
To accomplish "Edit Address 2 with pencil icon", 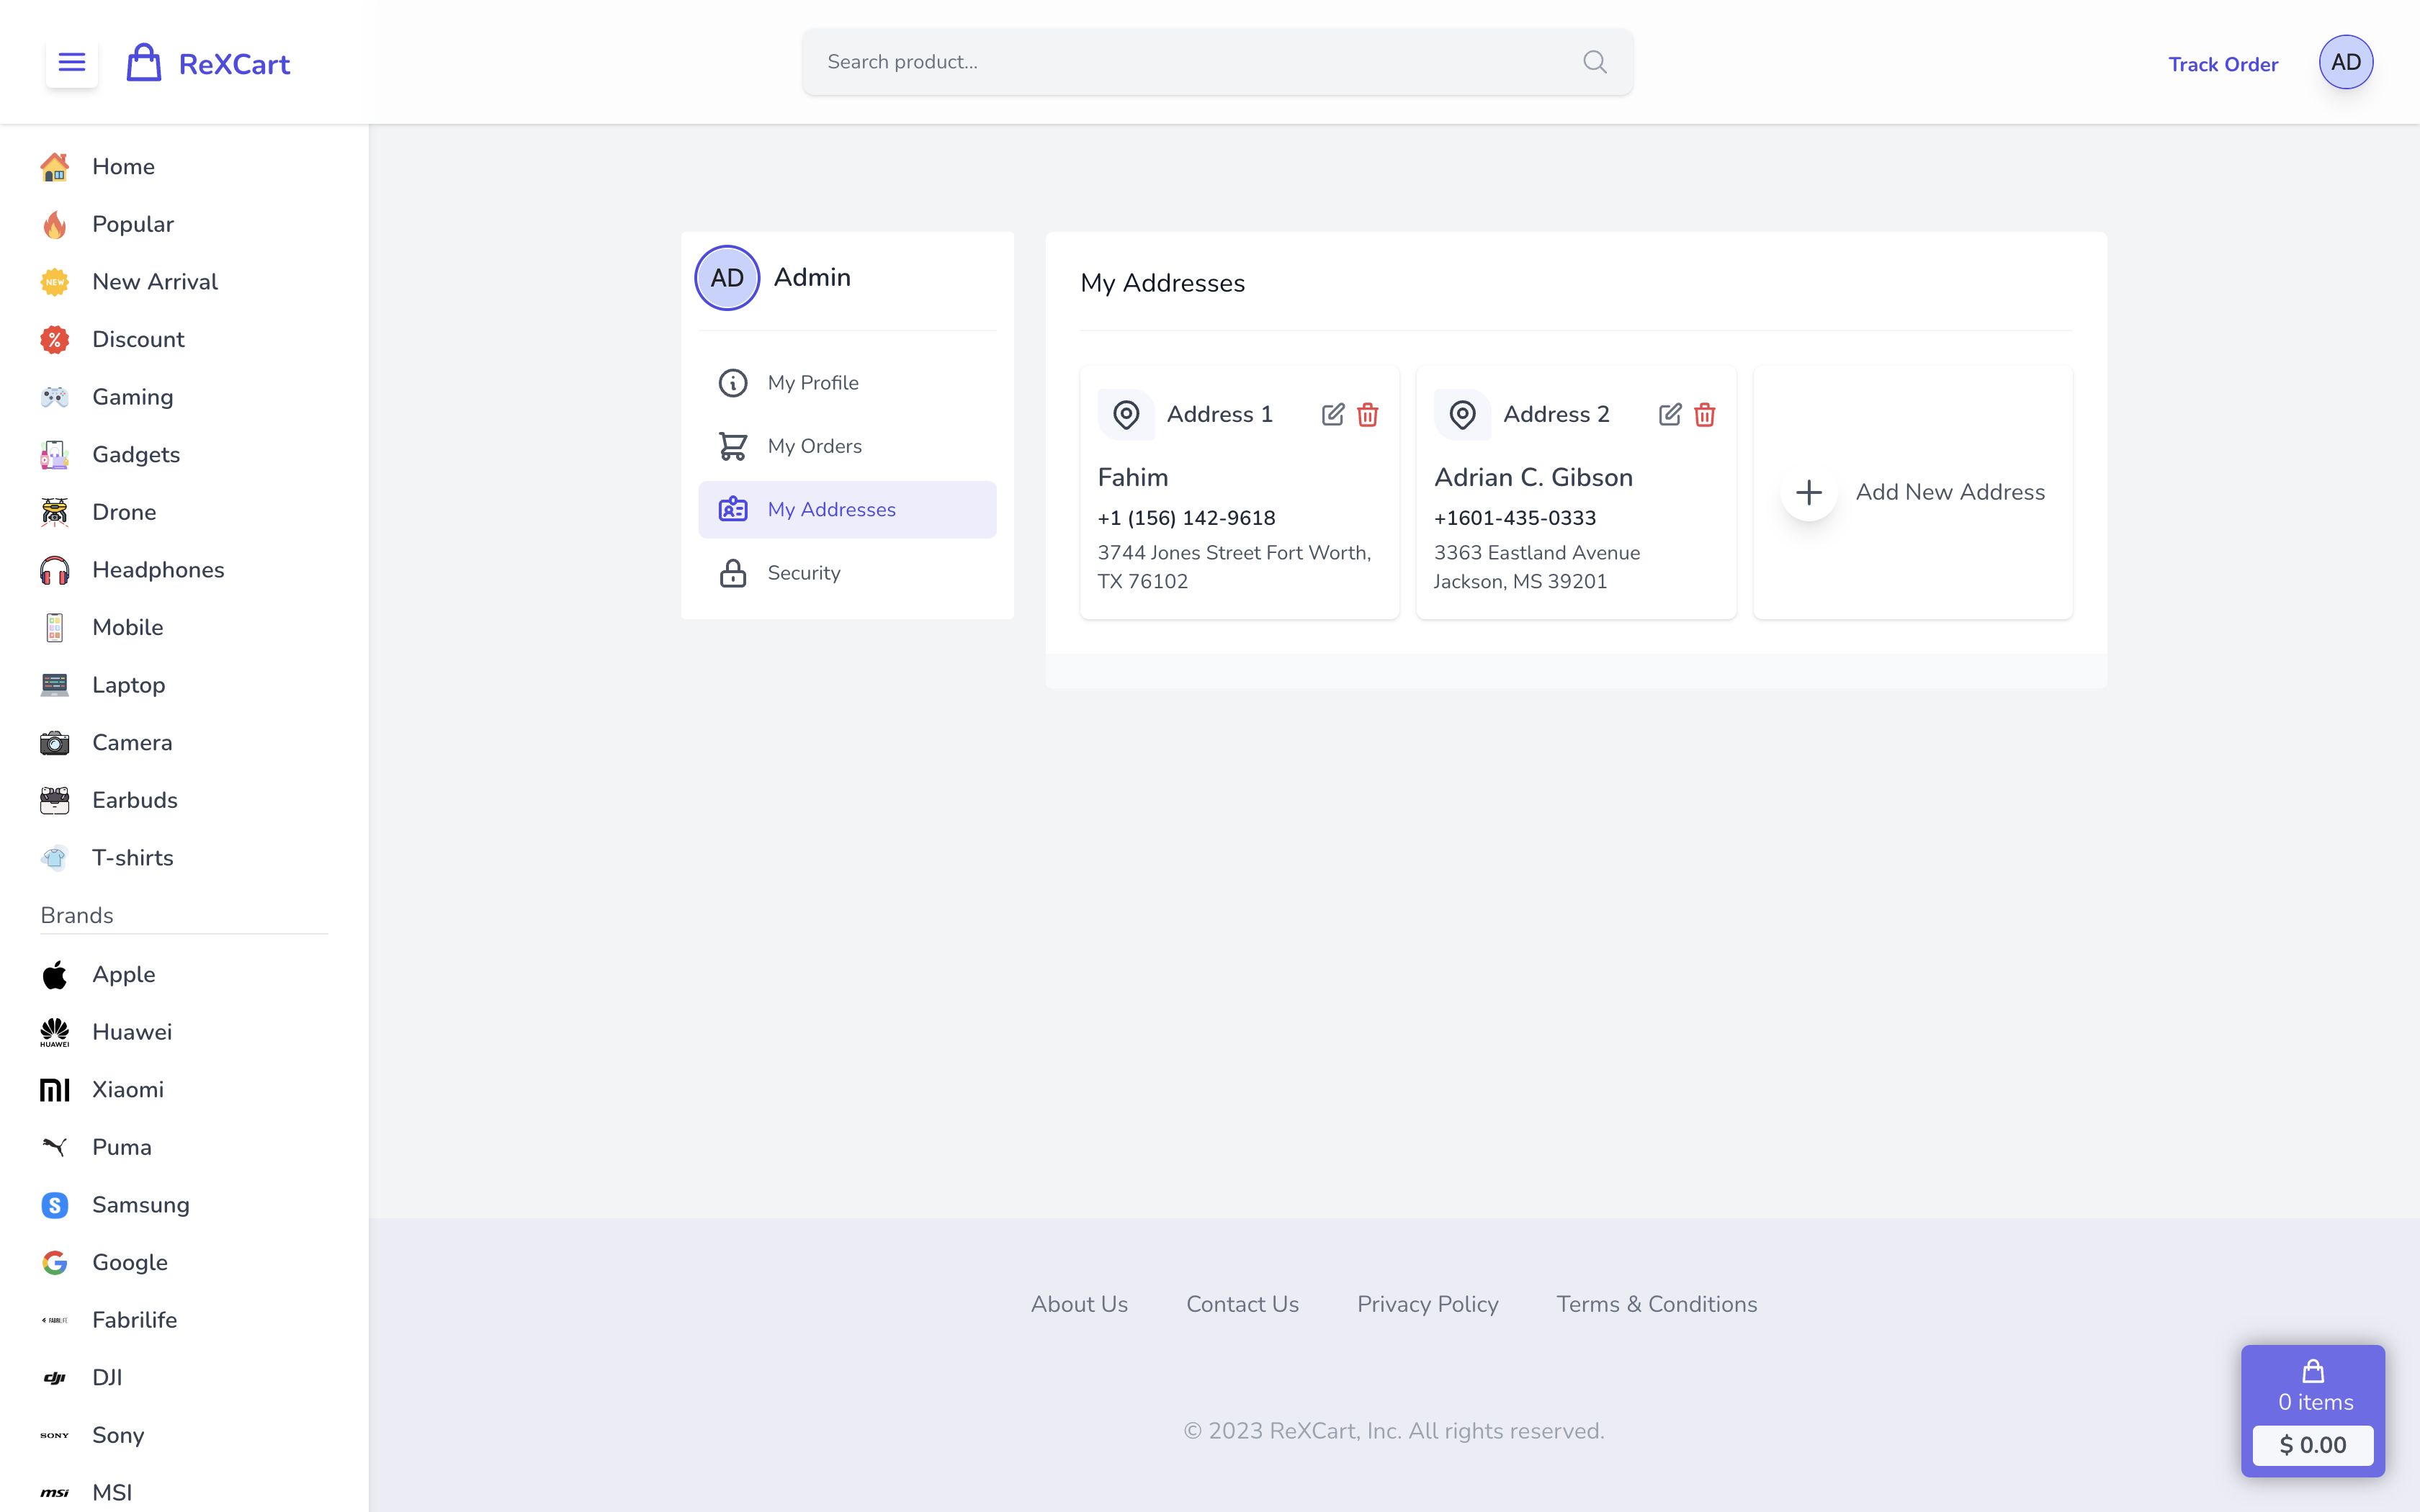I will [1670, 414].
